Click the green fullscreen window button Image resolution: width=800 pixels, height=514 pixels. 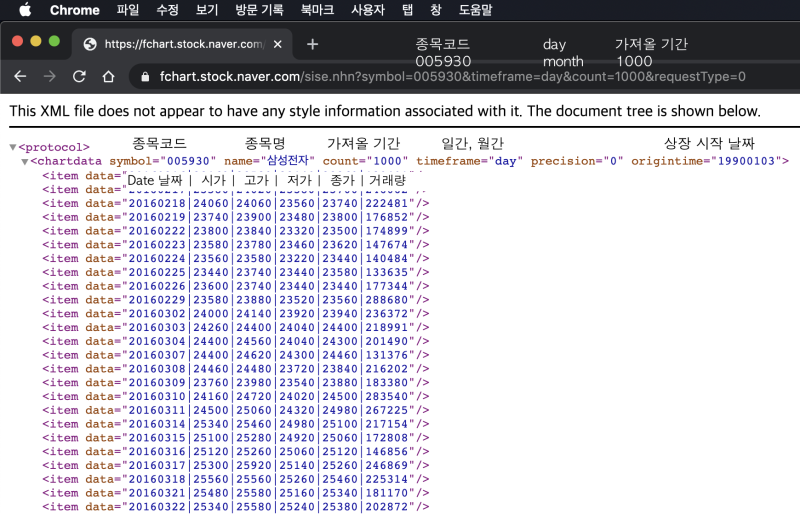(x=54, y=41)
